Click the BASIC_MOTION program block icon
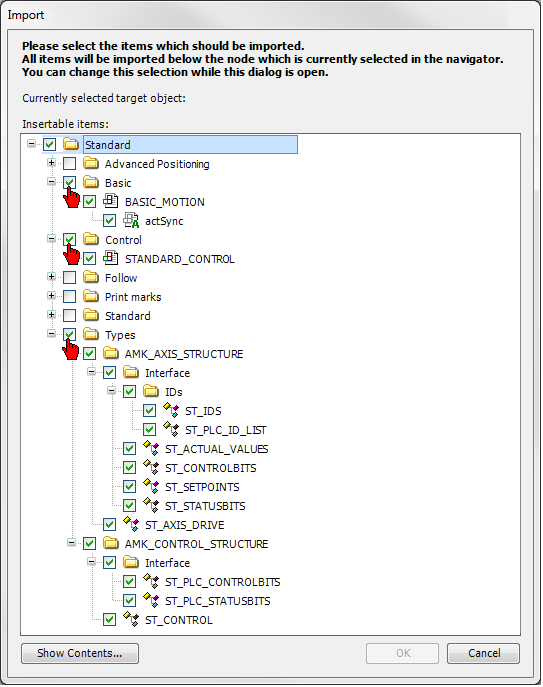The height and width of the screenshot is (687, 543). point(110,202)
